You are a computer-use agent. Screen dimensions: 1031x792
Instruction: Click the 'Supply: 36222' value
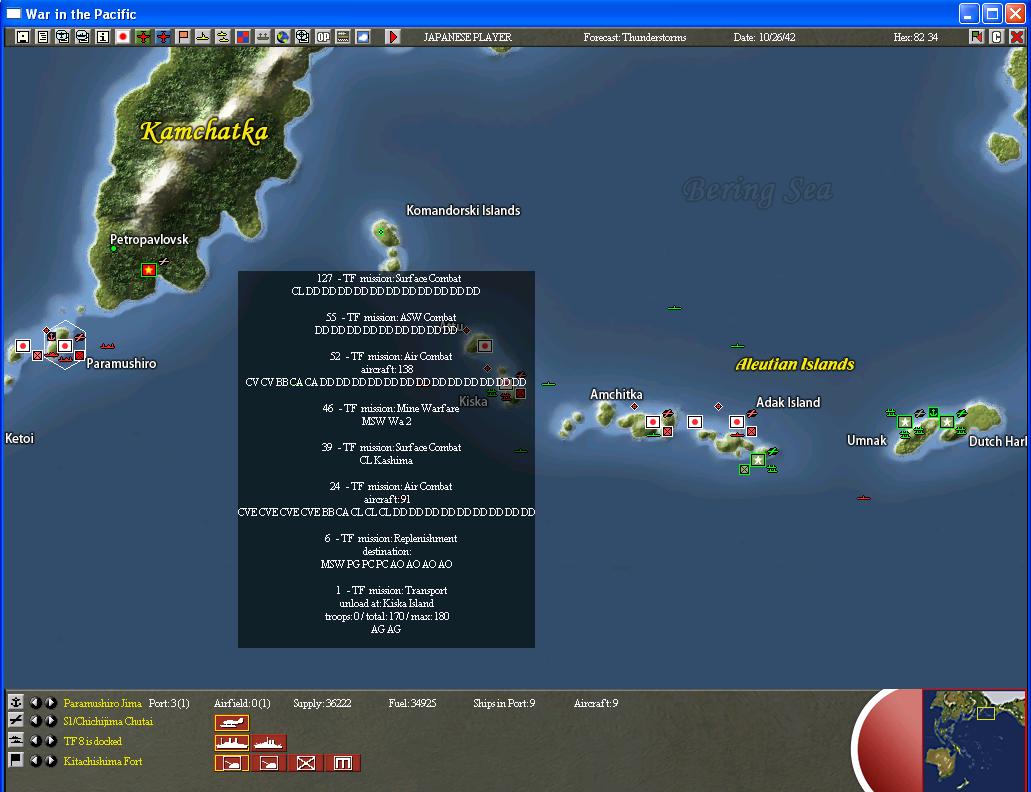click(x=322, y=703)
